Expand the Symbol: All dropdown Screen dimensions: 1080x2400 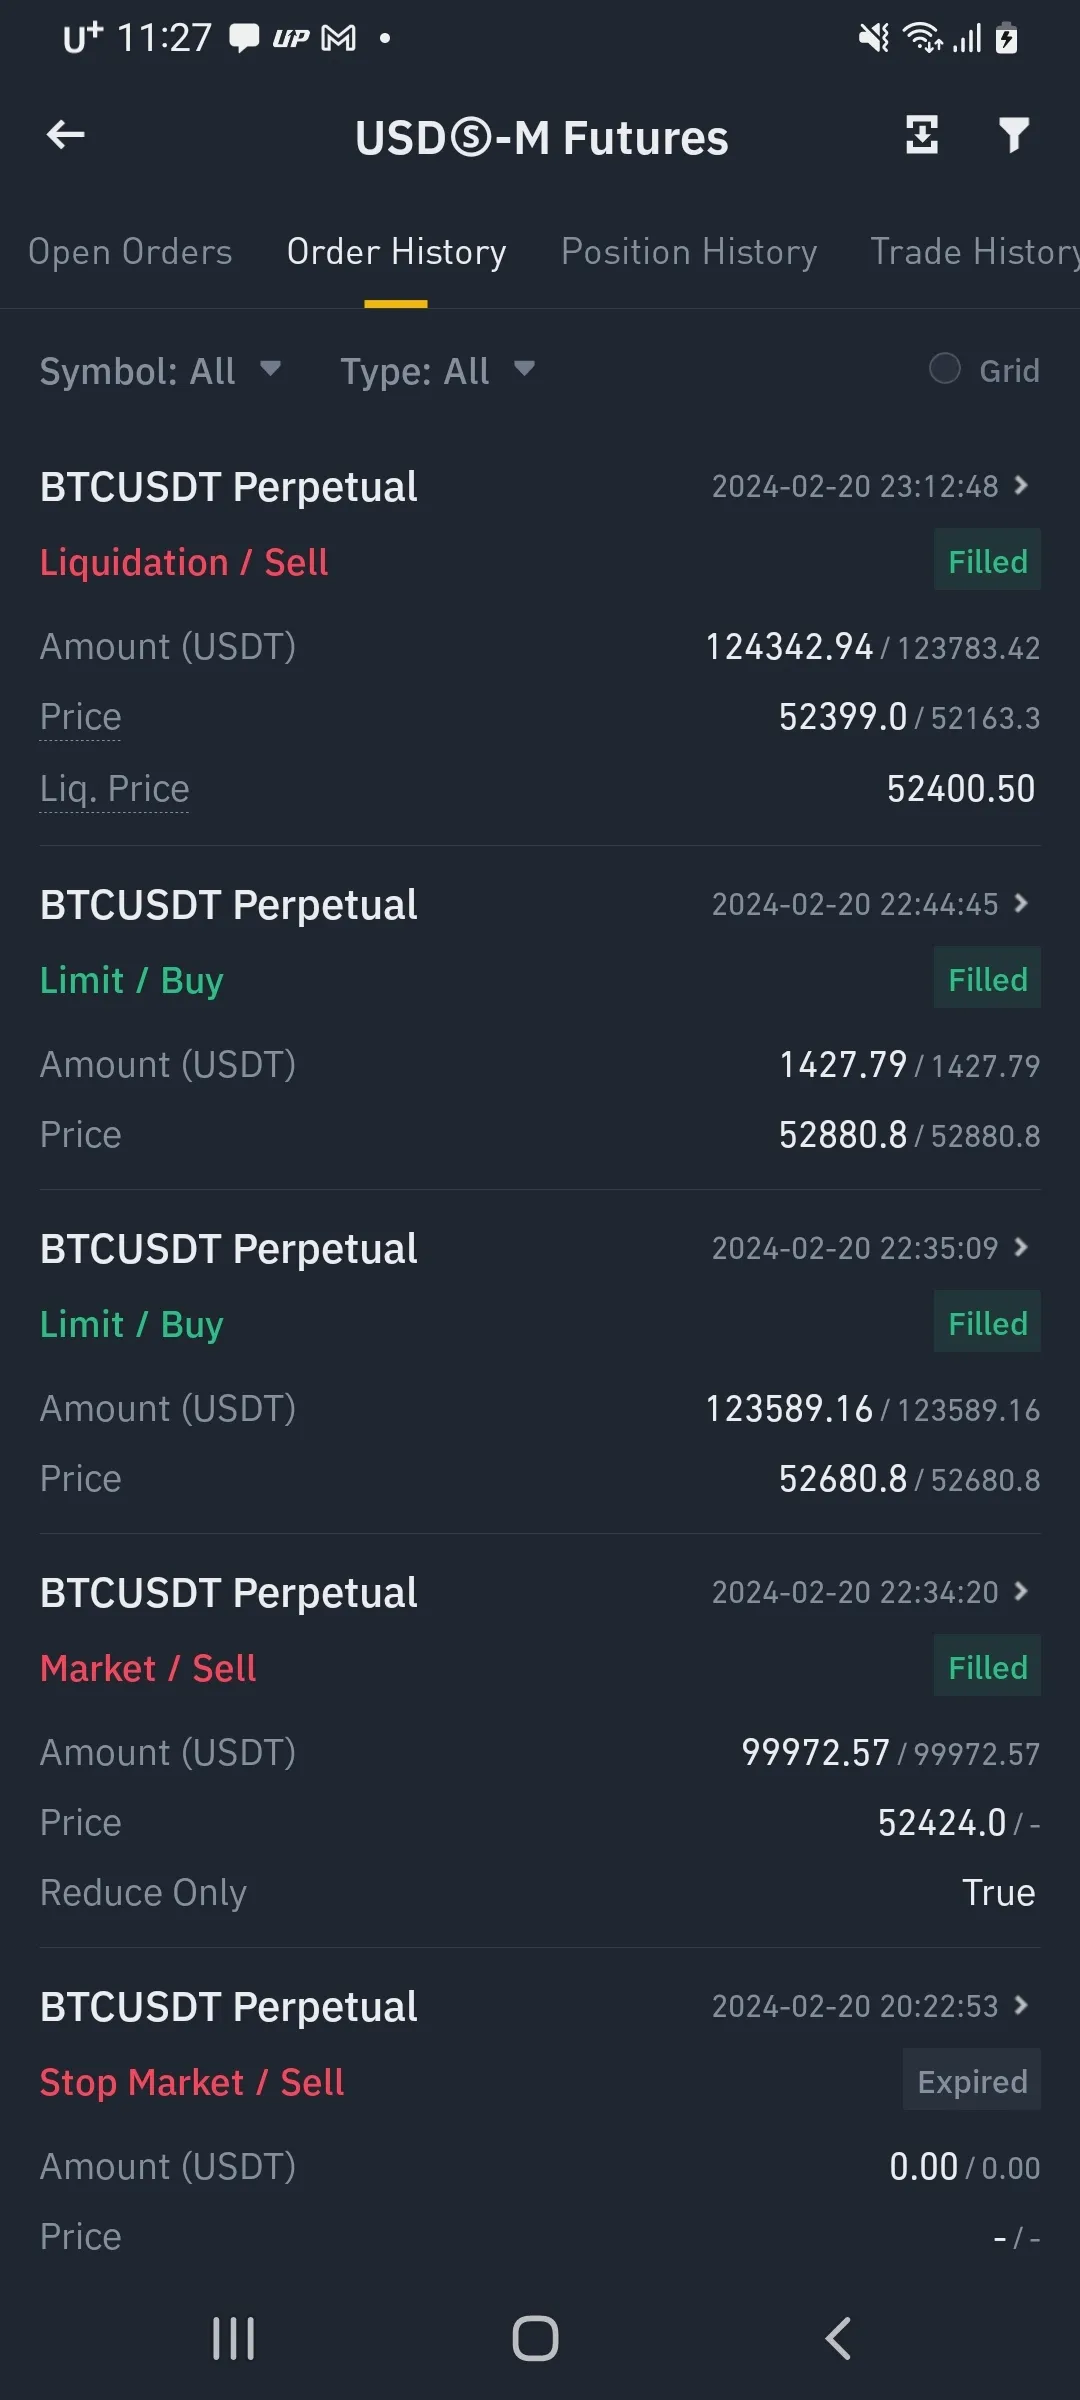click(x=160, y=371)
